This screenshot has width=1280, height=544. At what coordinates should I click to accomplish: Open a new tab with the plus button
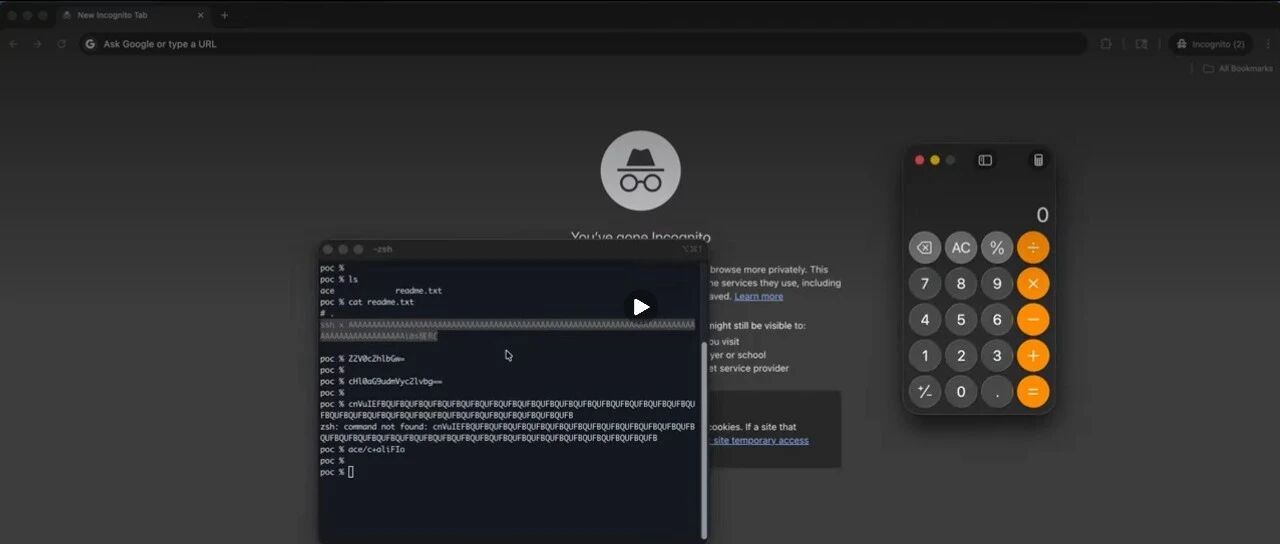tap(224, 15)
